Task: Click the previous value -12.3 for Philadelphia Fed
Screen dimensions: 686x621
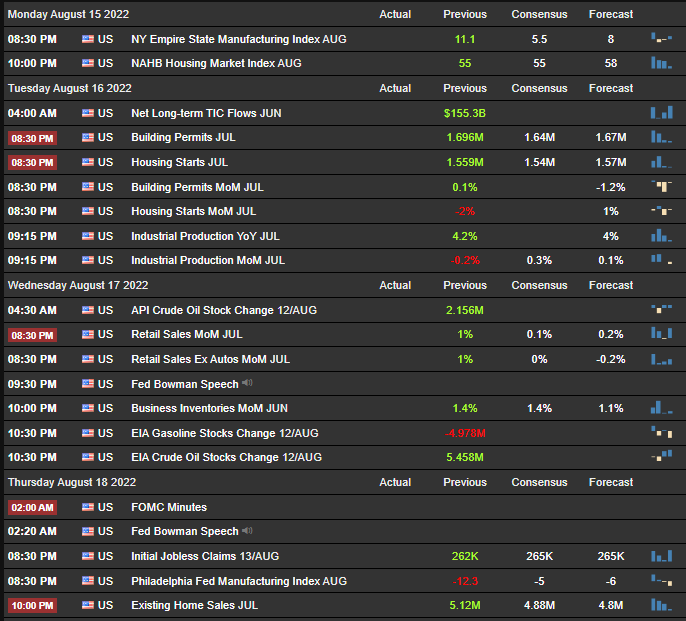Action: tap(465, 581)
